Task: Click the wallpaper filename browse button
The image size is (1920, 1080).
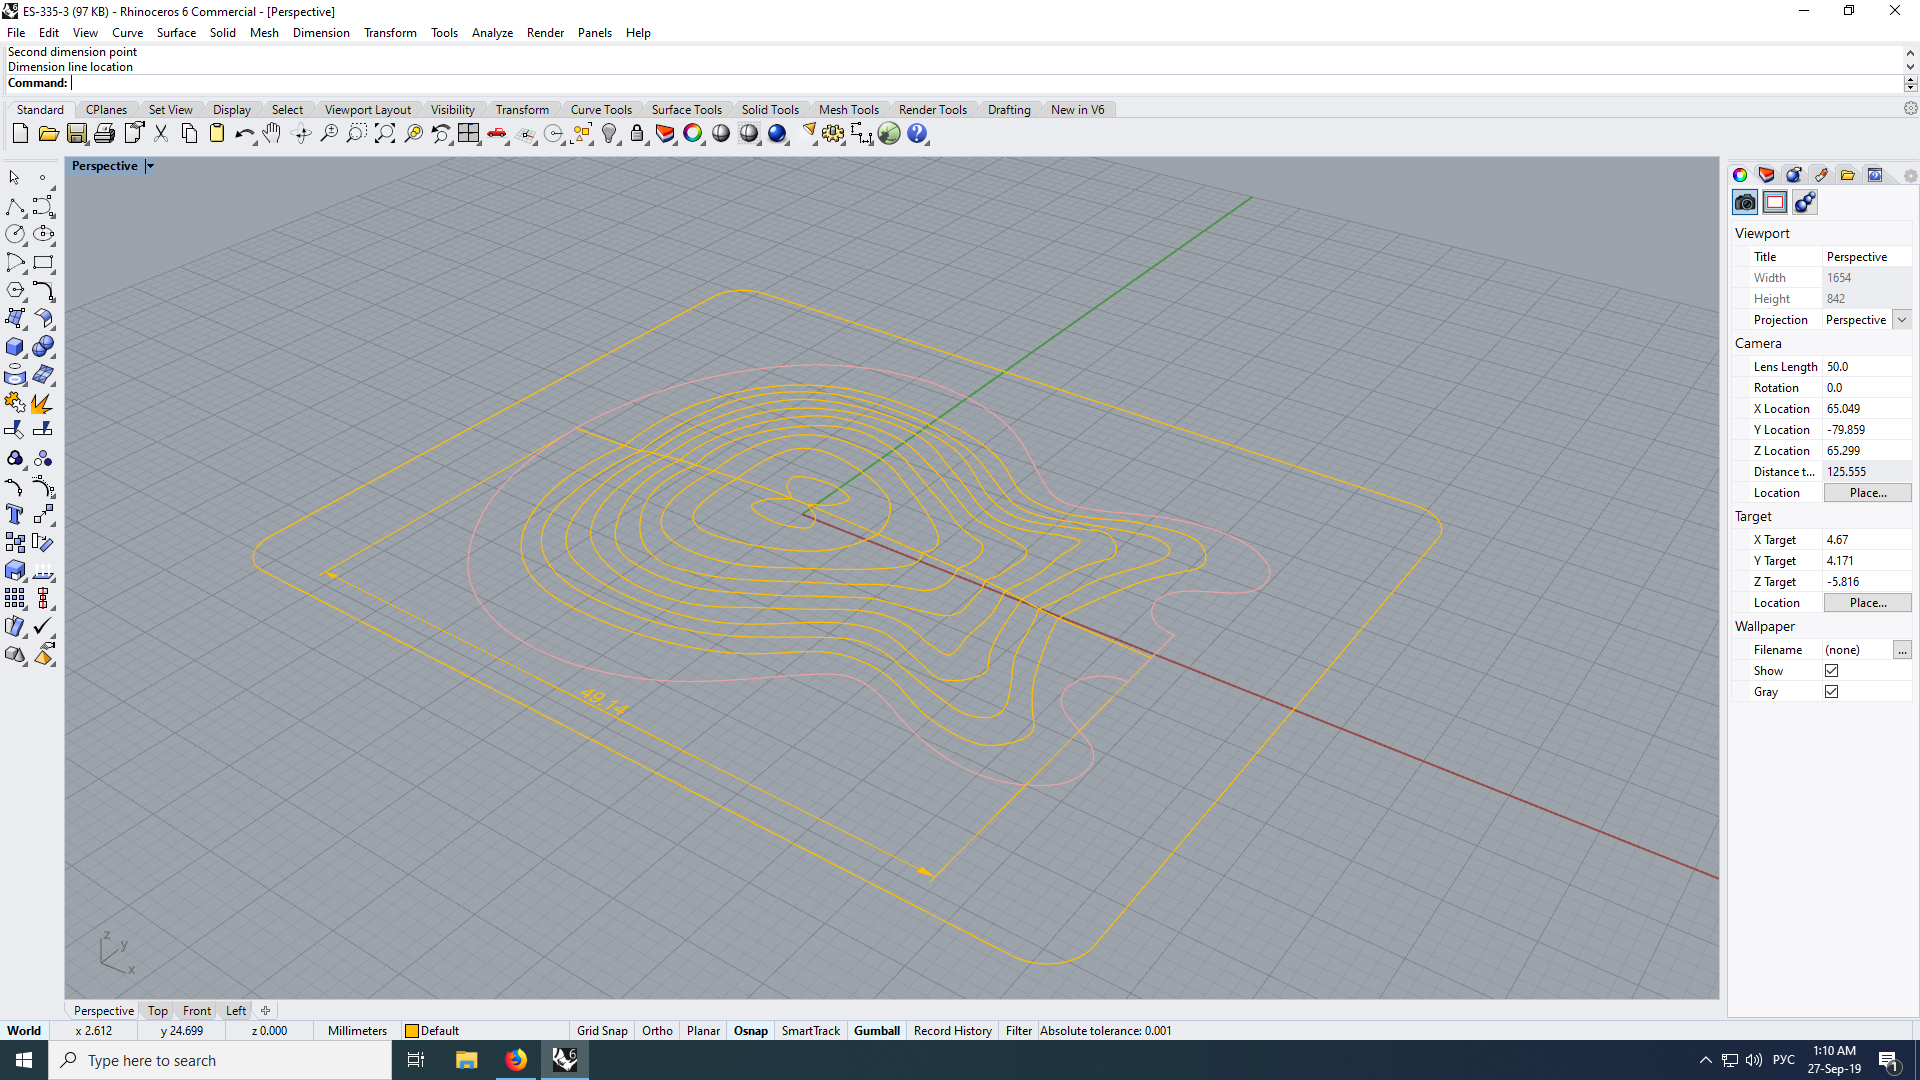Action: 1902,650
